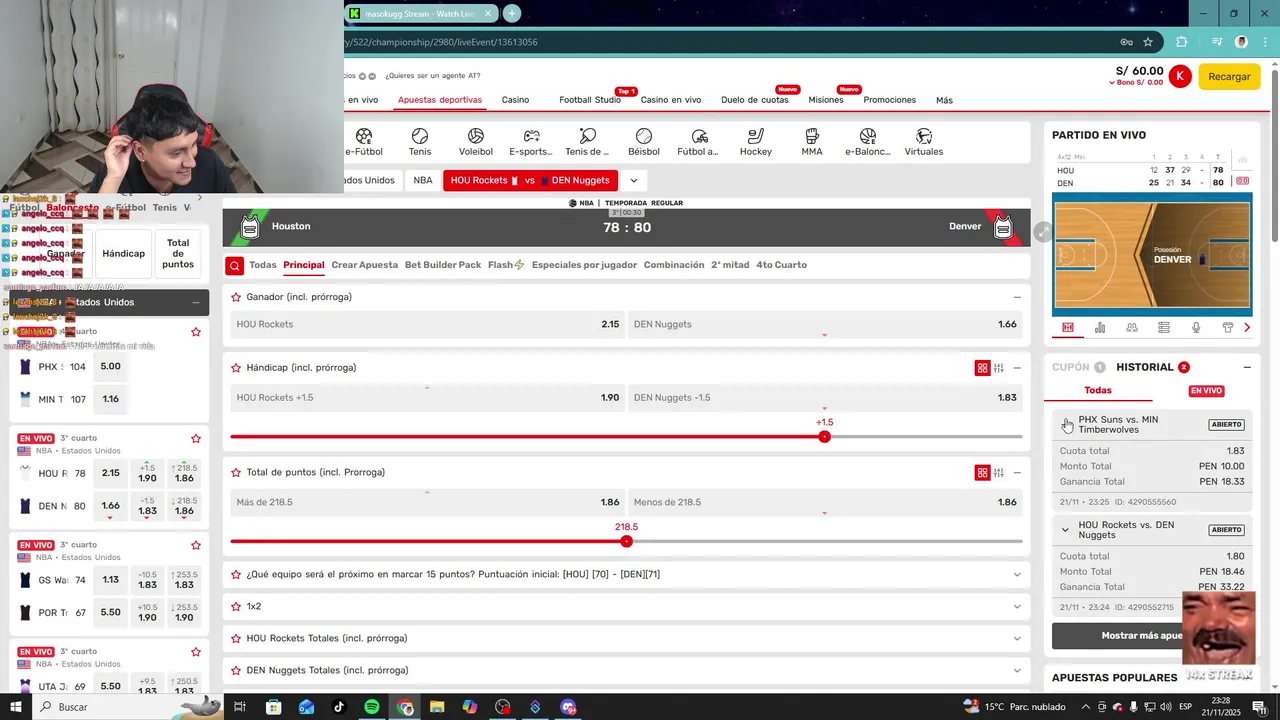Image resolution: width=1280 pixels, height=720 pixels.
Task: Click the sliders settings icon in Total de puntos
Action: pyautogui.click(x=999, y=473)
